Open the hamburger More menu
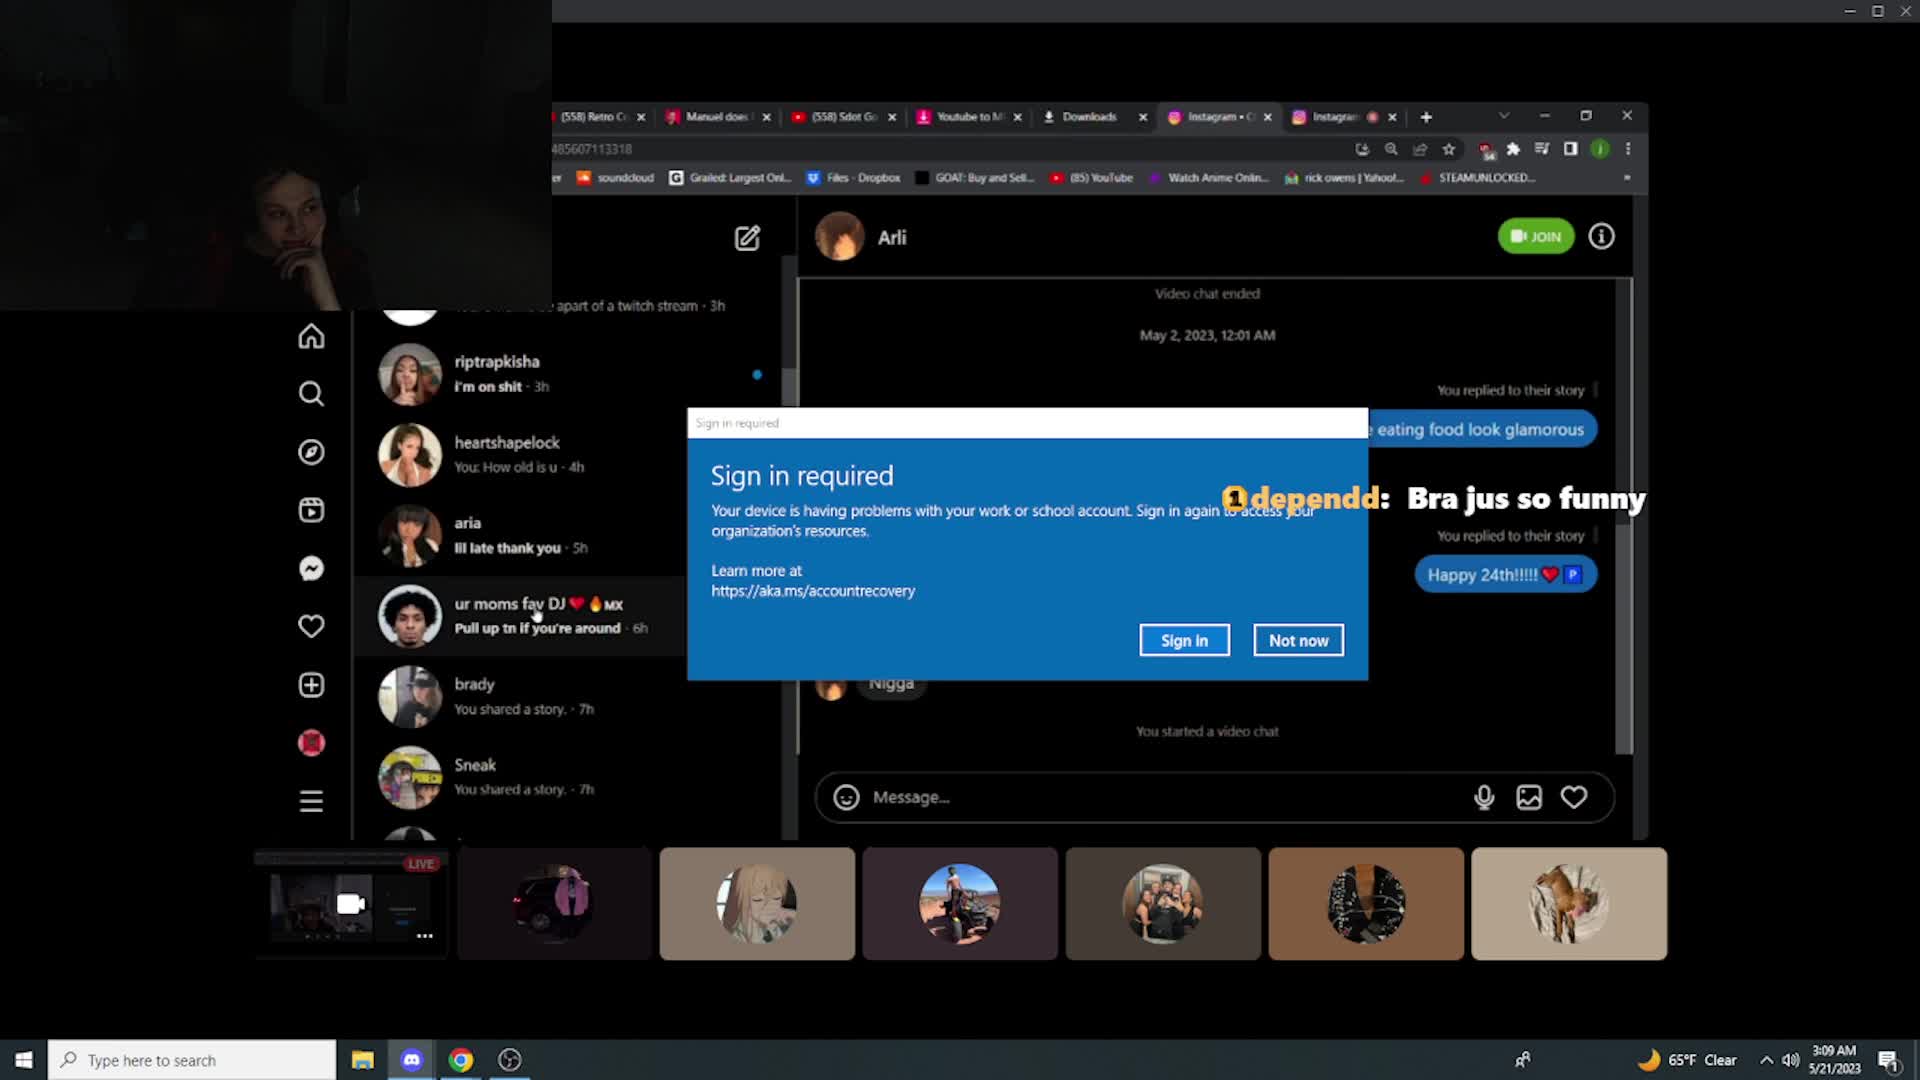The height and width of the screenshot is (1080, 1920). pyautogui.click(x=311, y=801)
